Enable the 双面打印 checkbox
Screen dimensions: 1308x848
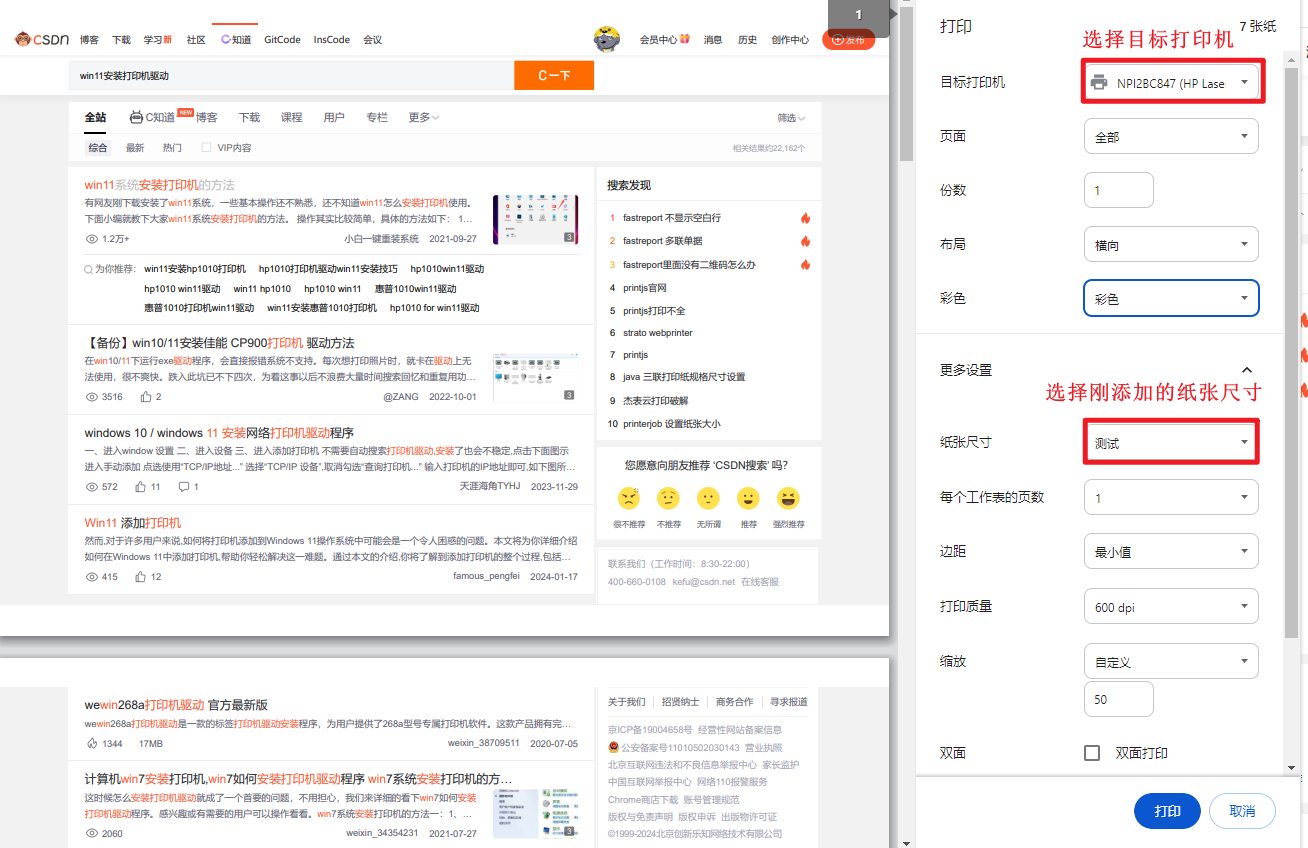point(1092,753)
